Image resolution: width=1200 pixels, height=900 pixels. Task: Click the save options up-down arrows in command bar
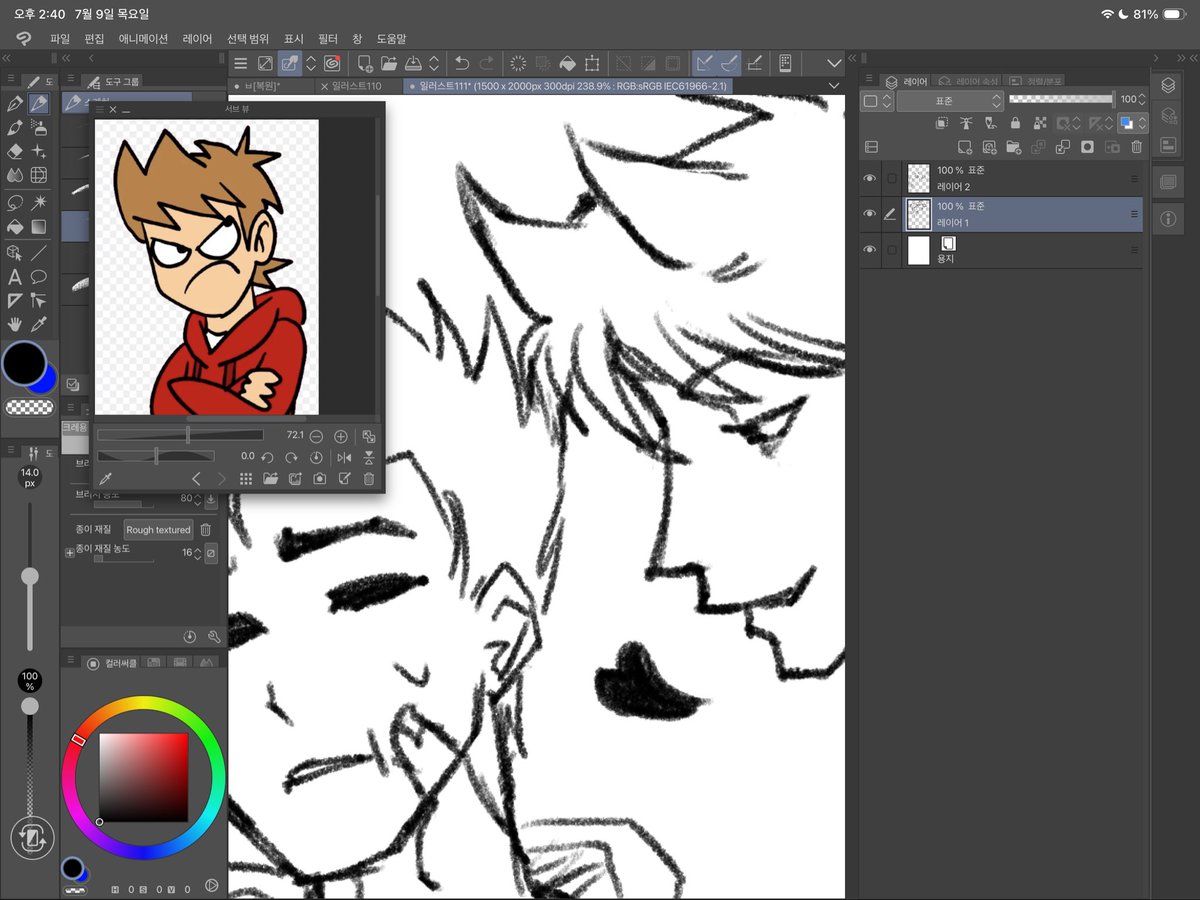click(x=433, y=63)
